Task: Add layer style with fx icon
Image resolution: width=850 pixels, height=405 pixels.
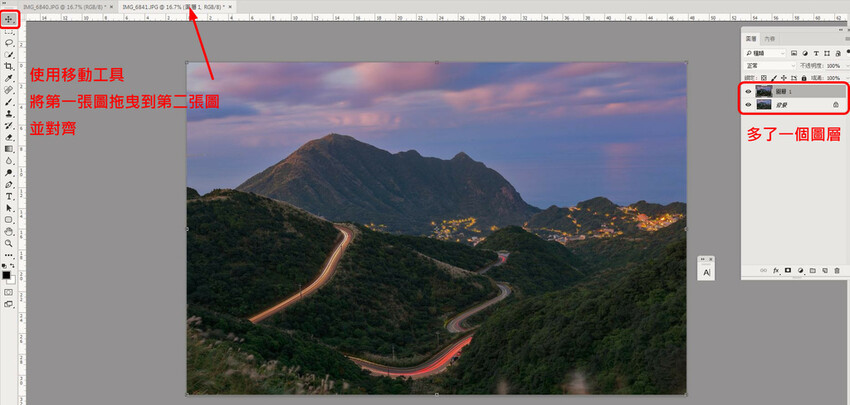Action: (x=776, y=270)
